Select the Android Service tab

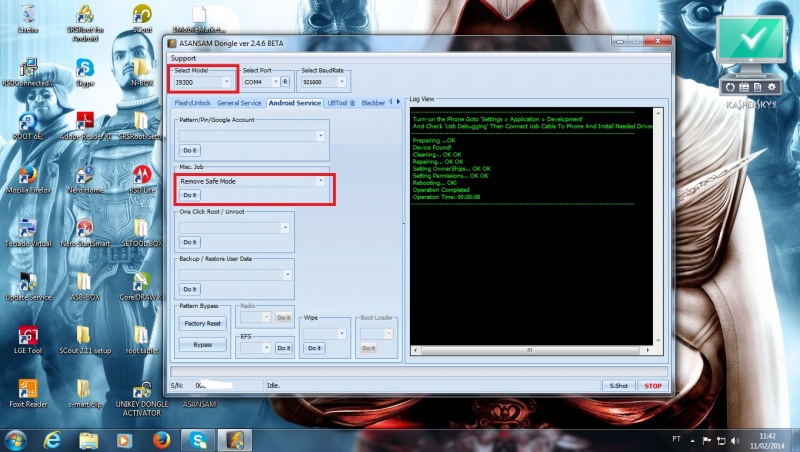pyautogui.click(x=295, y=103)
